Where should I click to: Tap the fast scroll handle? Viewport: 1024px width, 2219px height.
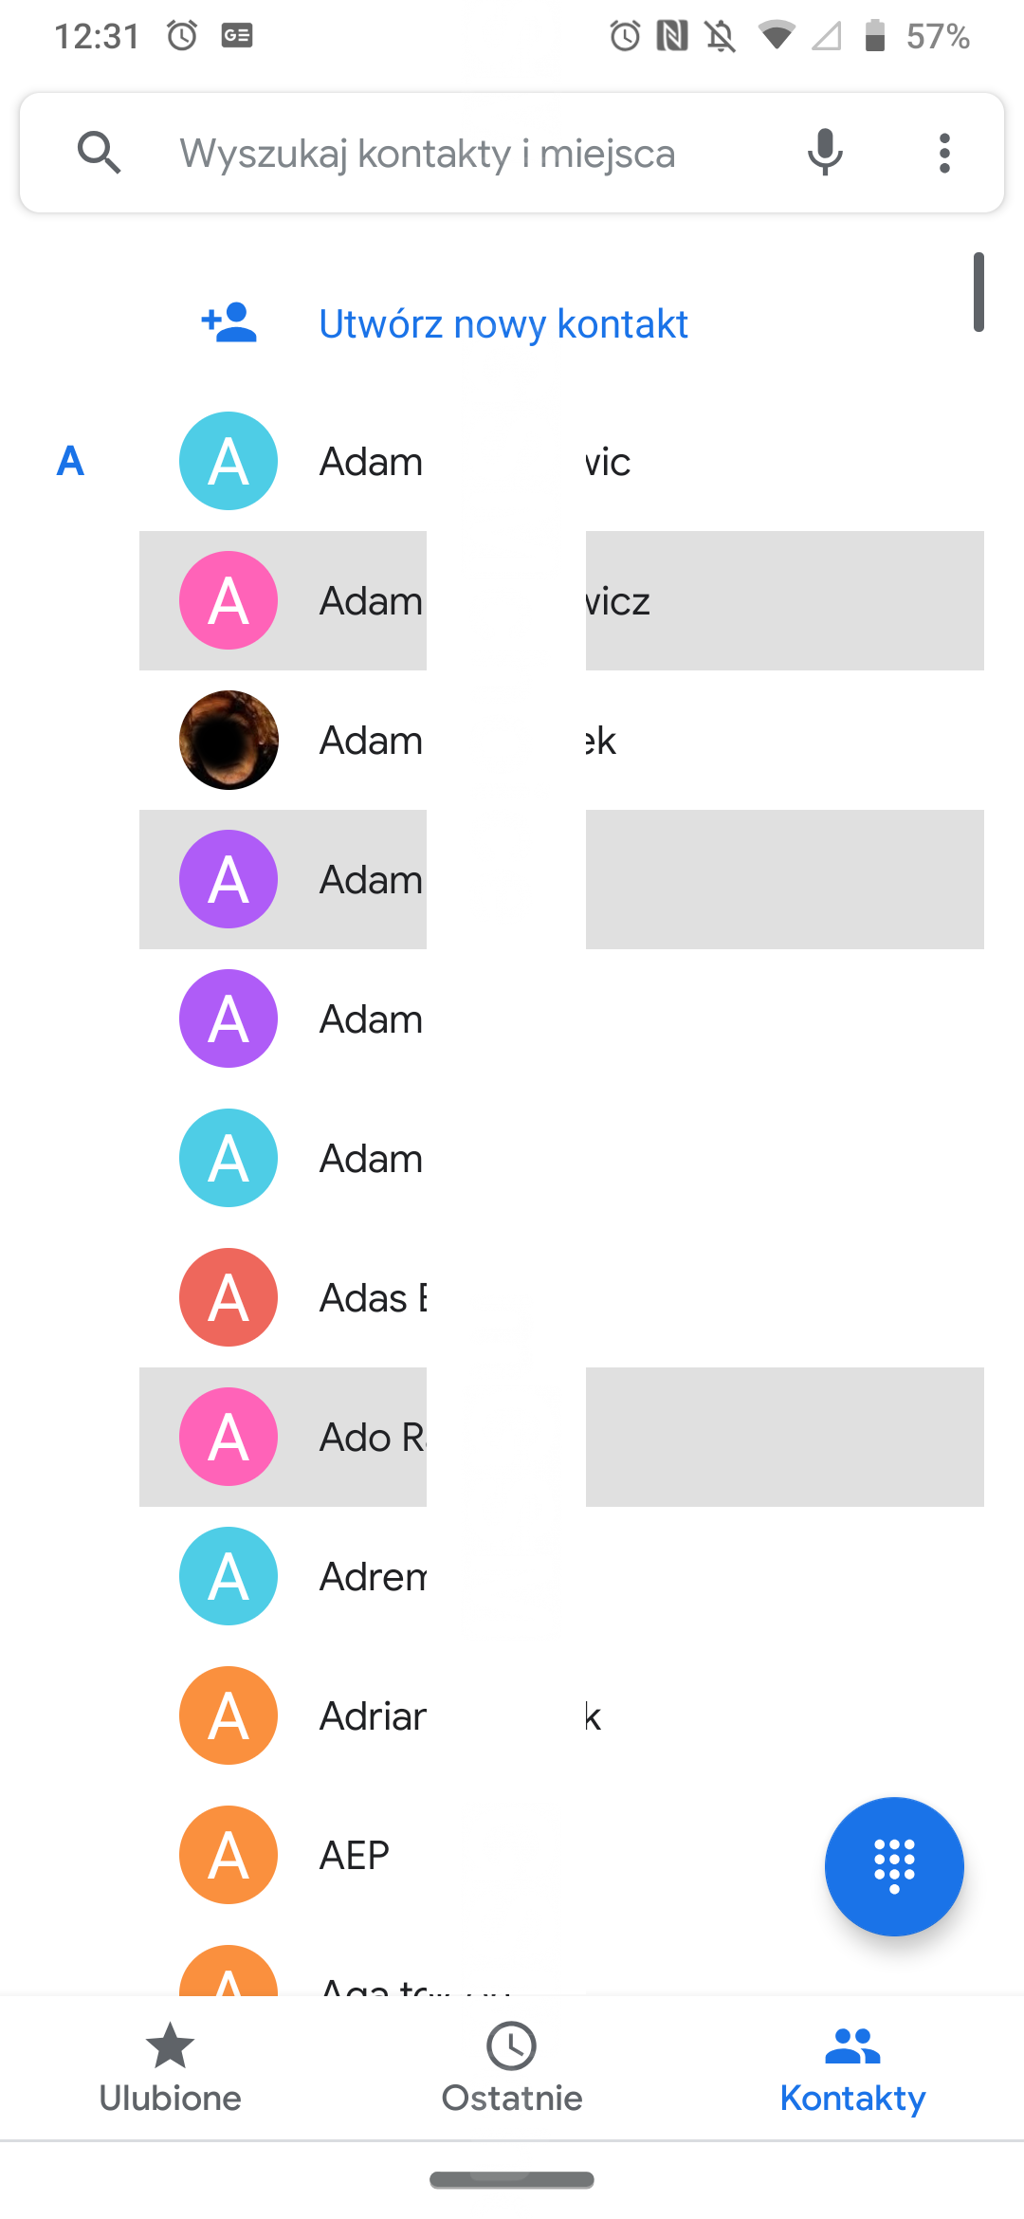click(978, 291)
